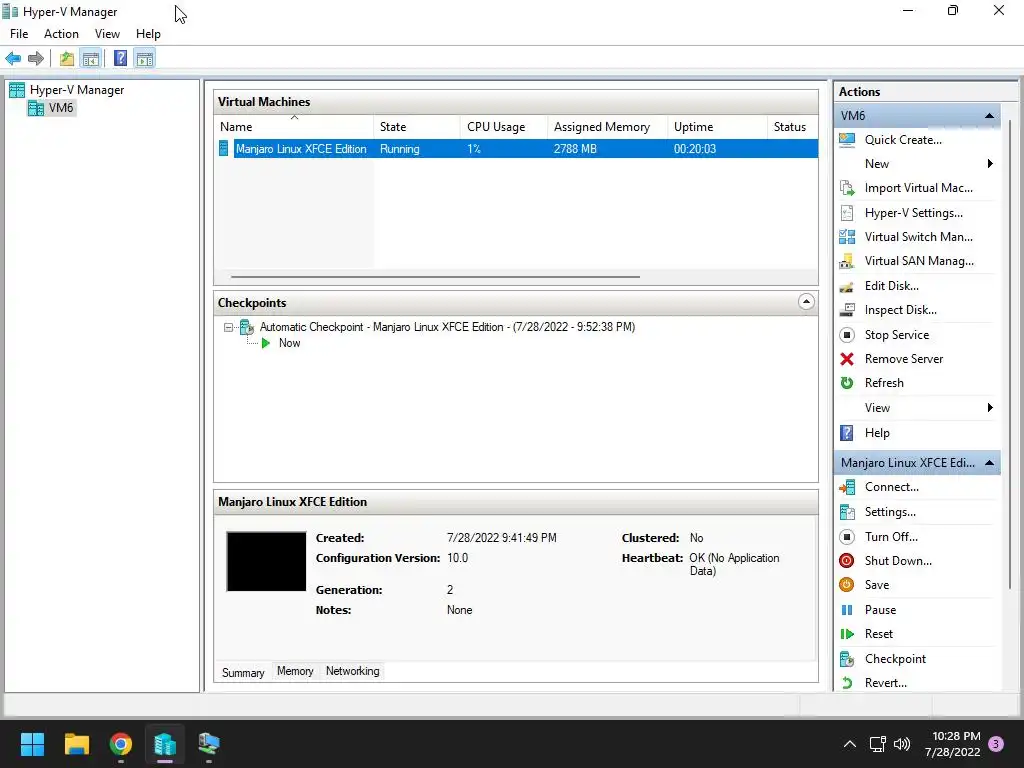Click the blue Help toolbar icon
The width and height of the screenshot is (1024, 768).
120,59
